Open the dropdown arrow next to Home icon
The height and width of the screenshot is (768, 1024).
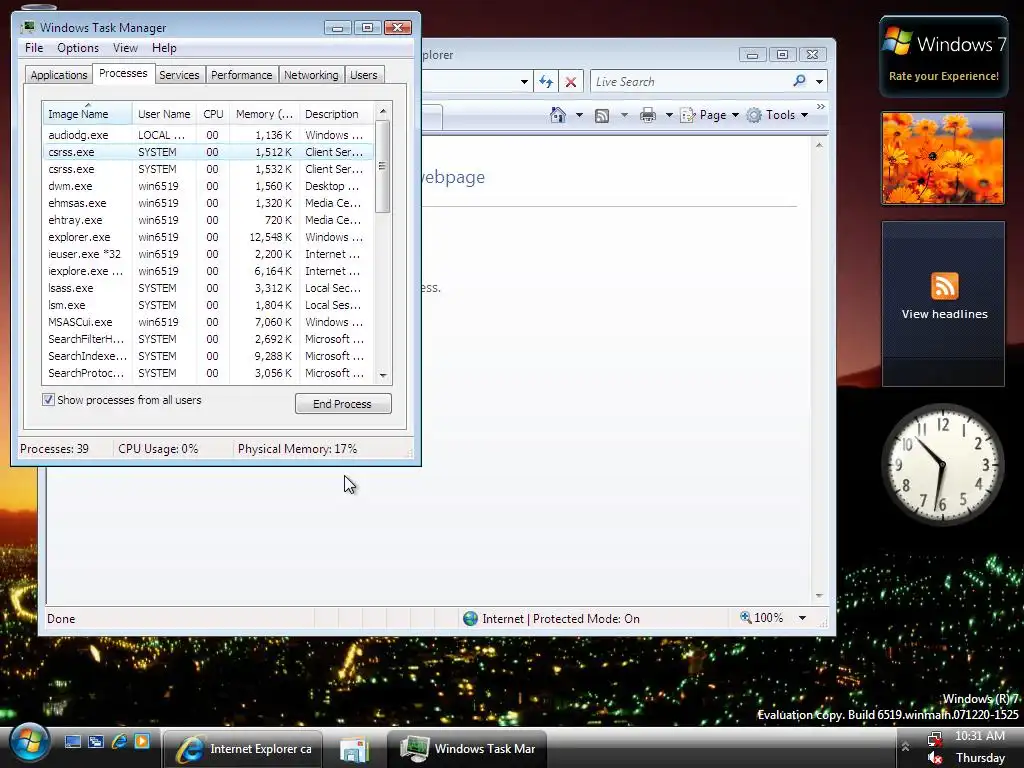579,116
